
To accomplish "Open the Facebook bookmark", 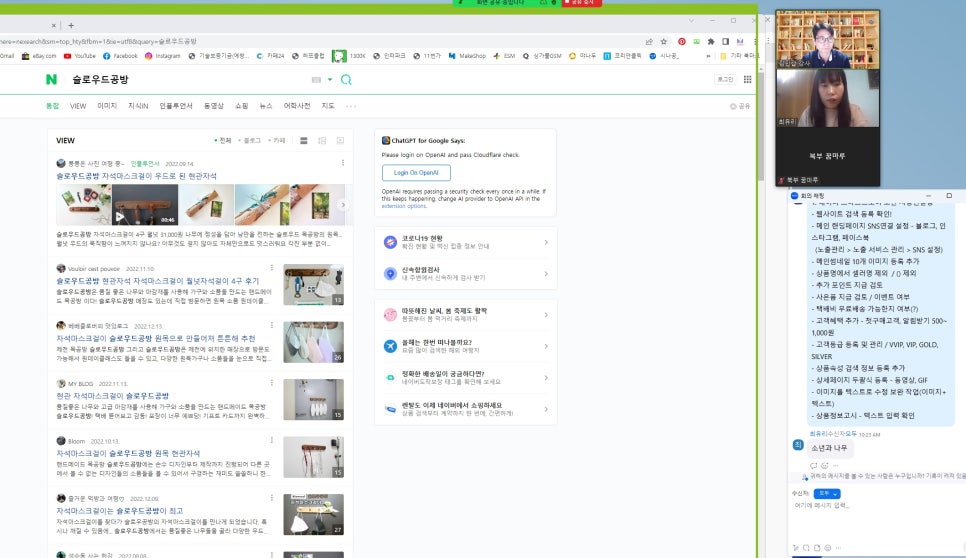I will (x=120, y=55).
